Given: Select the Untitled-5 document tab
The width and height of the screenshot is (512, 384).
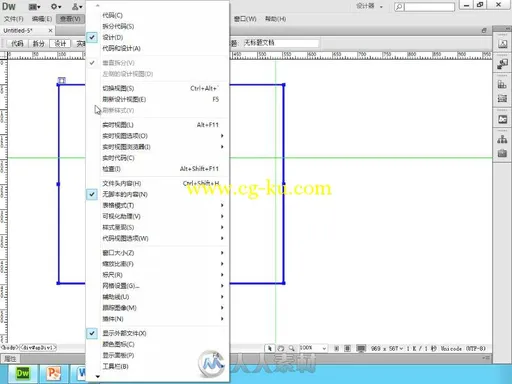Looking at the screenshot, I should tap(18, 30).
